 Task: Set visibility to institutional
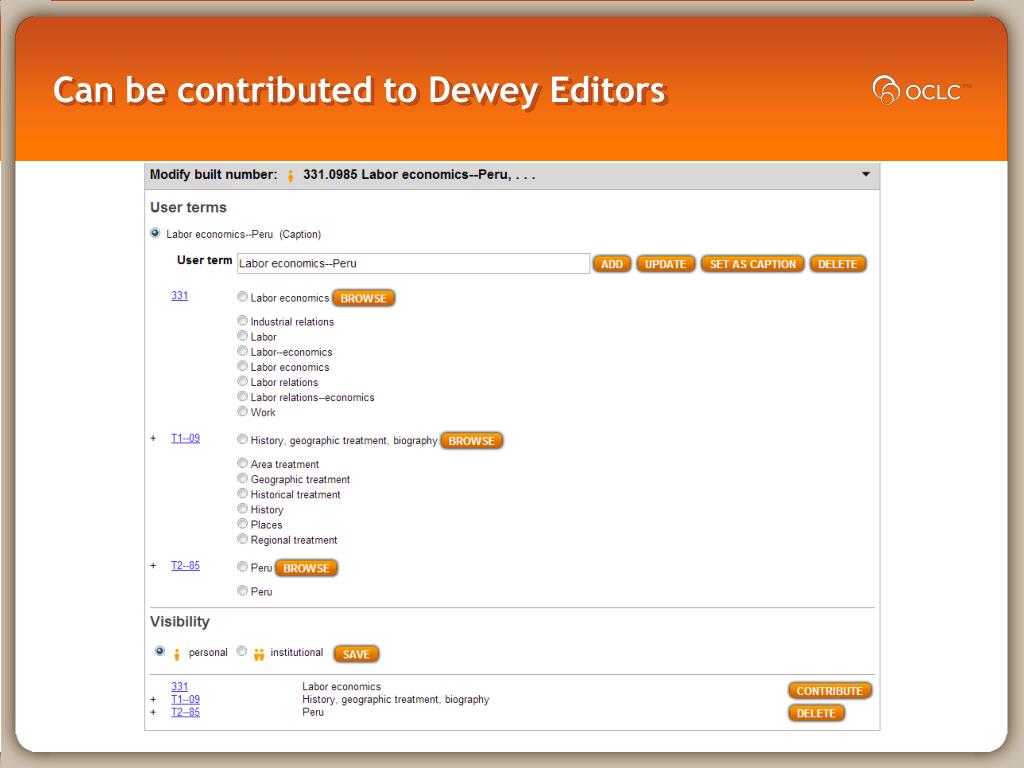click(x=242, y=651)
